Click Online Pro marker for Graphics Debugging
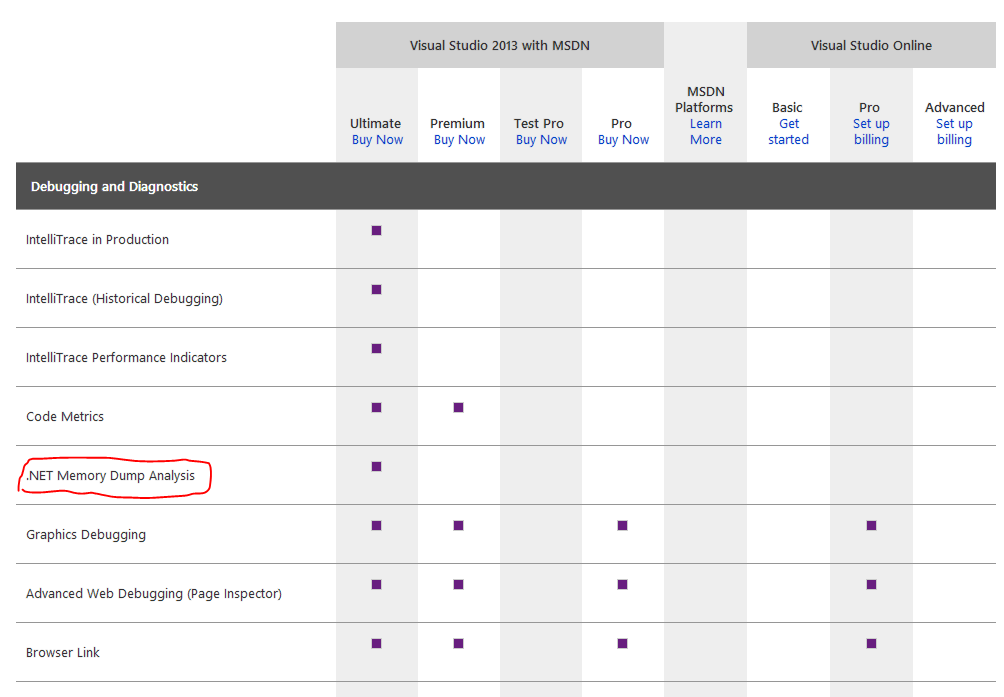The height and width of the screenshot is (697, 1004). (871, 525)
